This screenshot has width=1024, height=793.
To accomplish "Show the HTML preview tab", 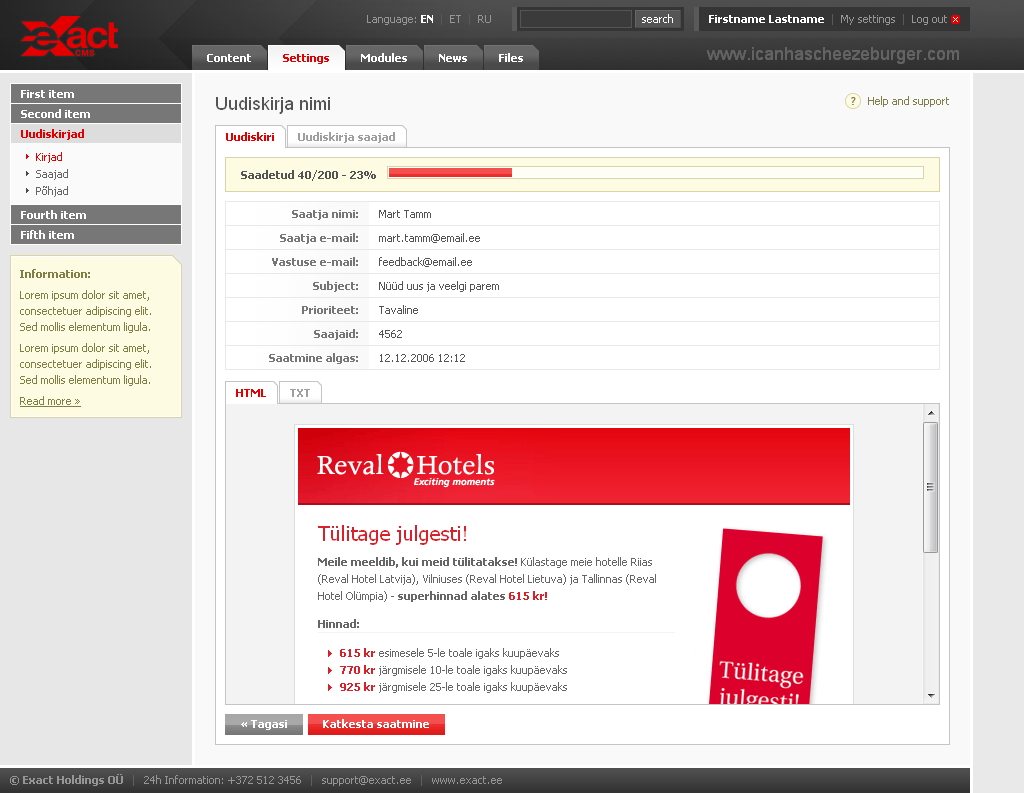I will coord(251,393).
